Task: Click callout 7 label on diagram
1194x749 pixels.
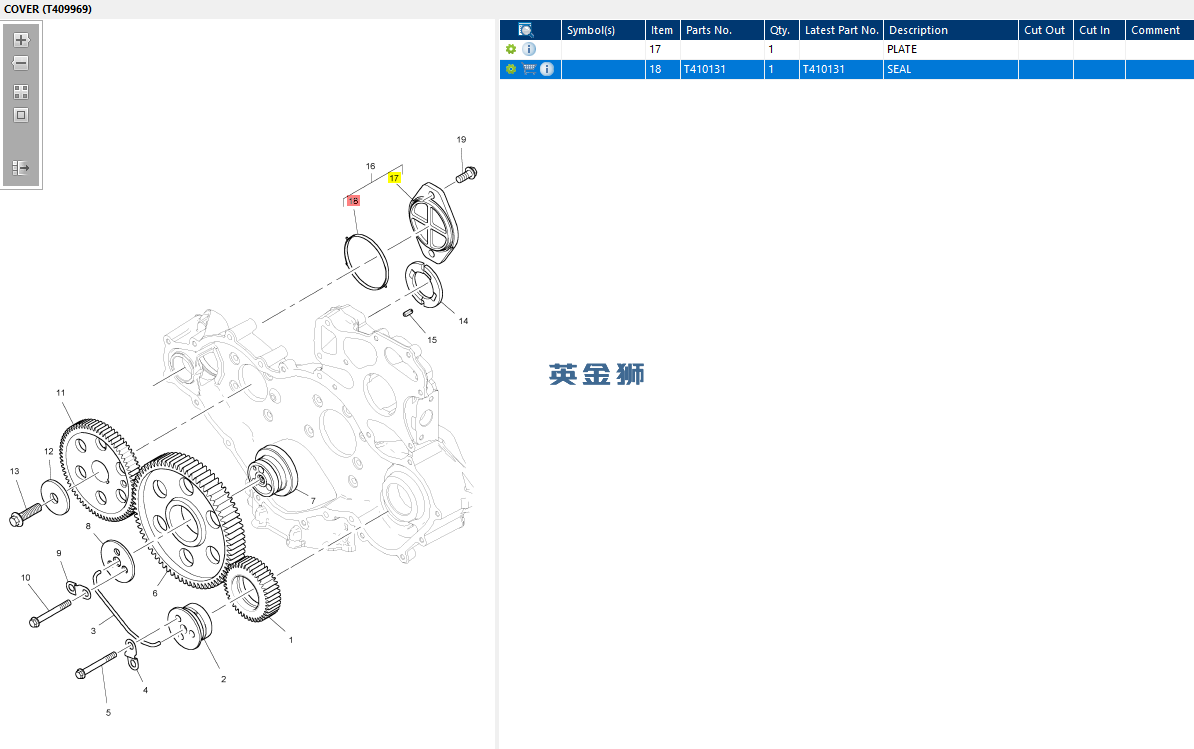Action: [313, 501]
